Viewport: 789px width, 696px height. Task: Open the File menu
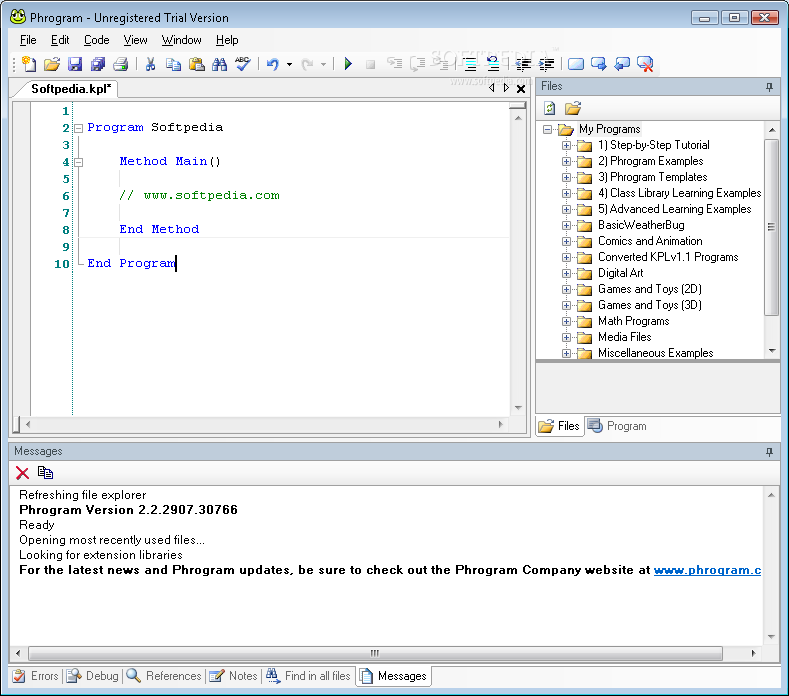28,40
